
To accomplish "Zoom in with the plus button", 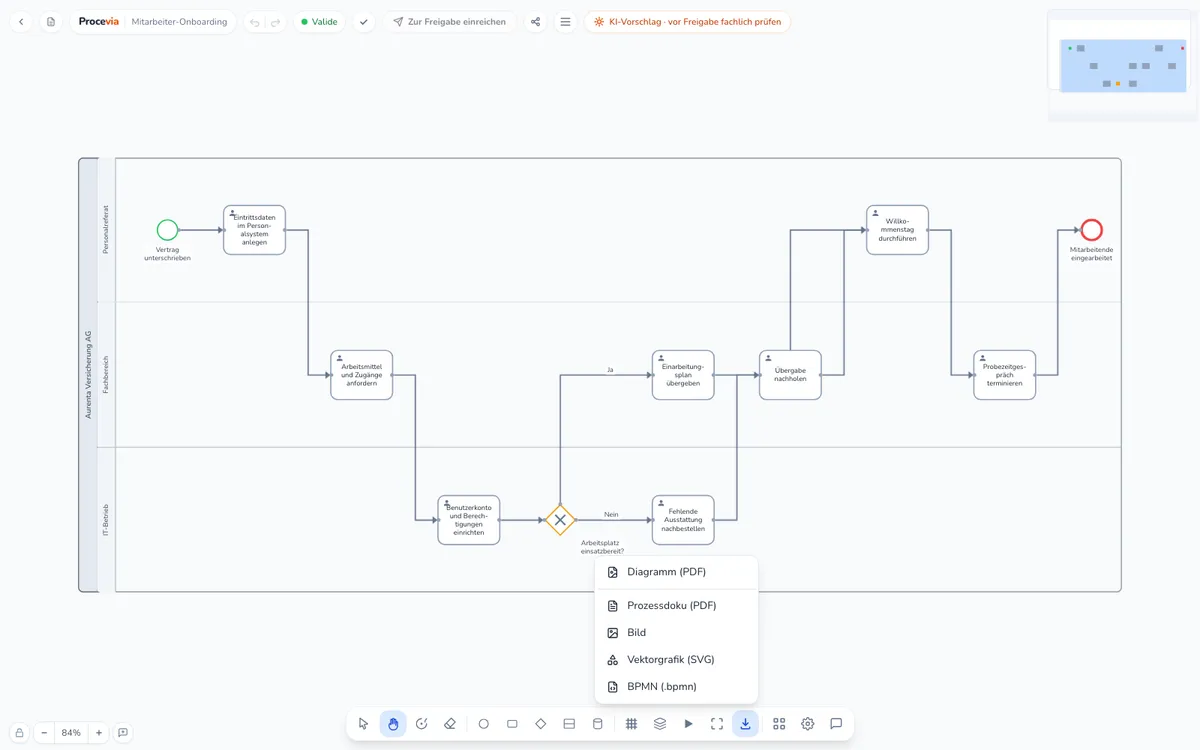I will (99, 733).
